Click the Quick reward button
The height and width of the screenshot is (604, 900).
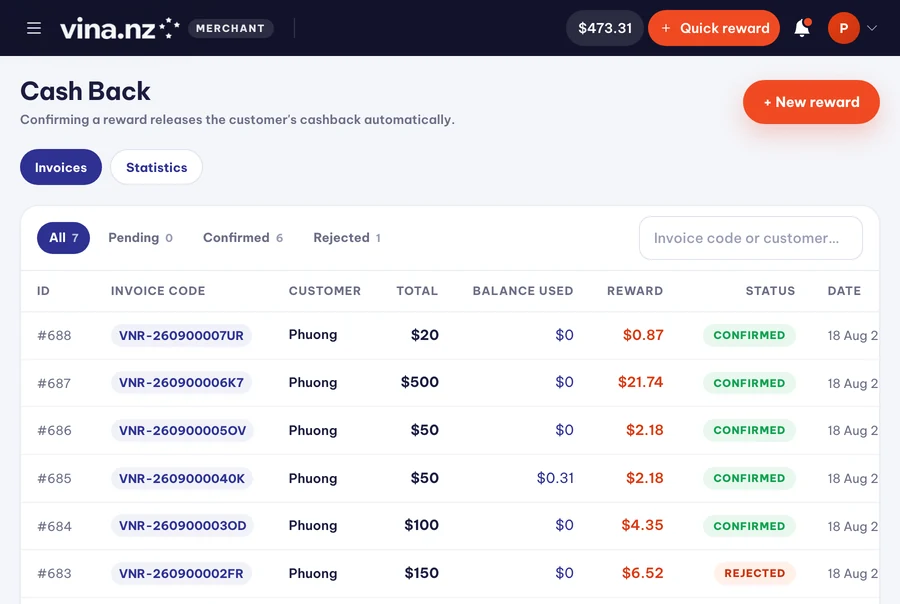click(x=714, y=28)
